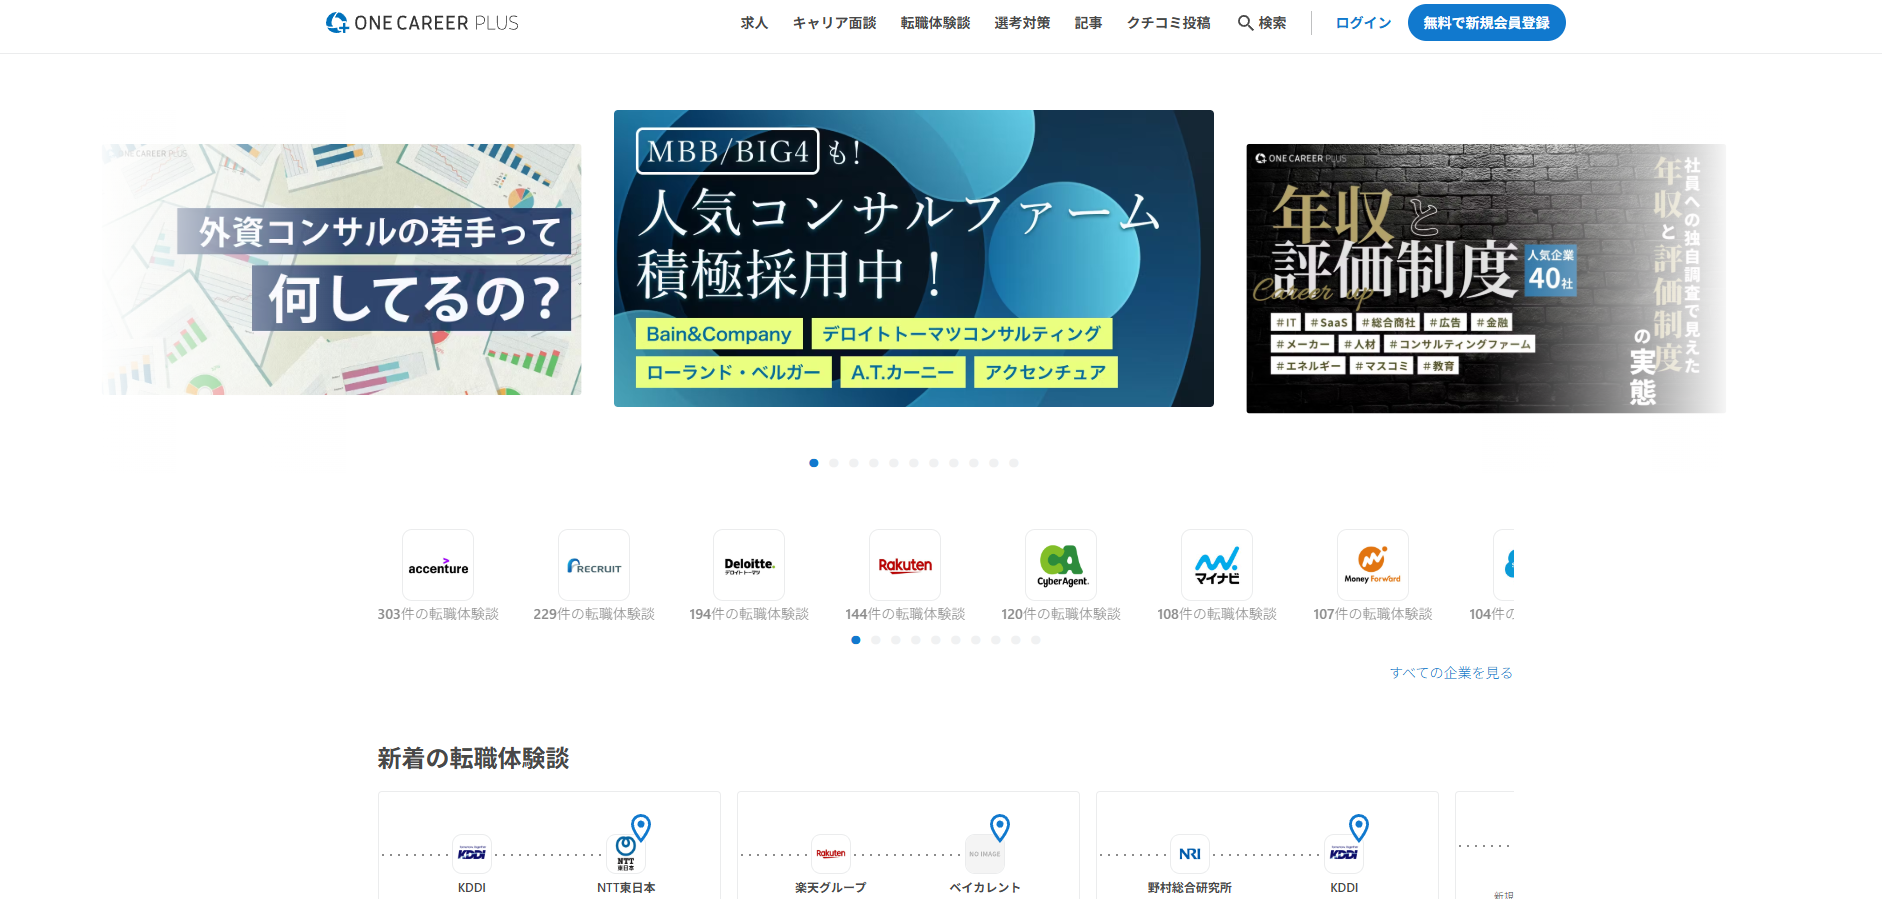Open the 求人 menu item
The height and width of the screenshot is (899, 1882).
754,23
